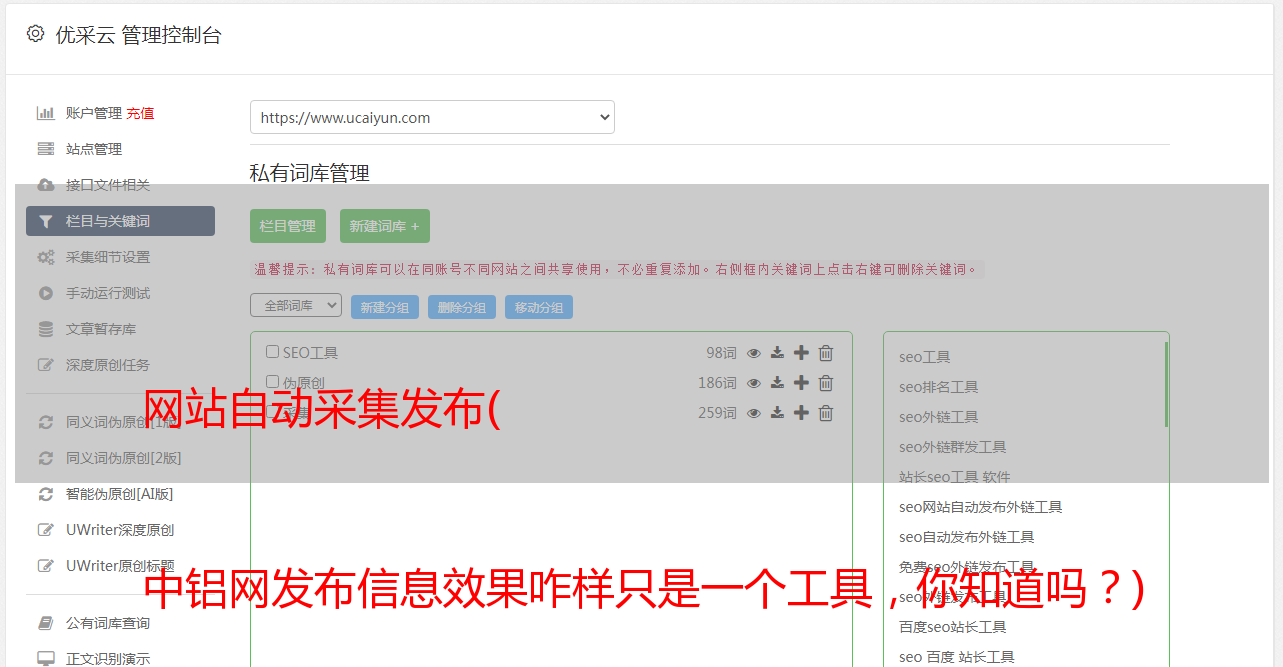This screenshot has height=667, width=1283.
Task: Click the edit icon beside 深度原创任务
Action: click(45, 365)
